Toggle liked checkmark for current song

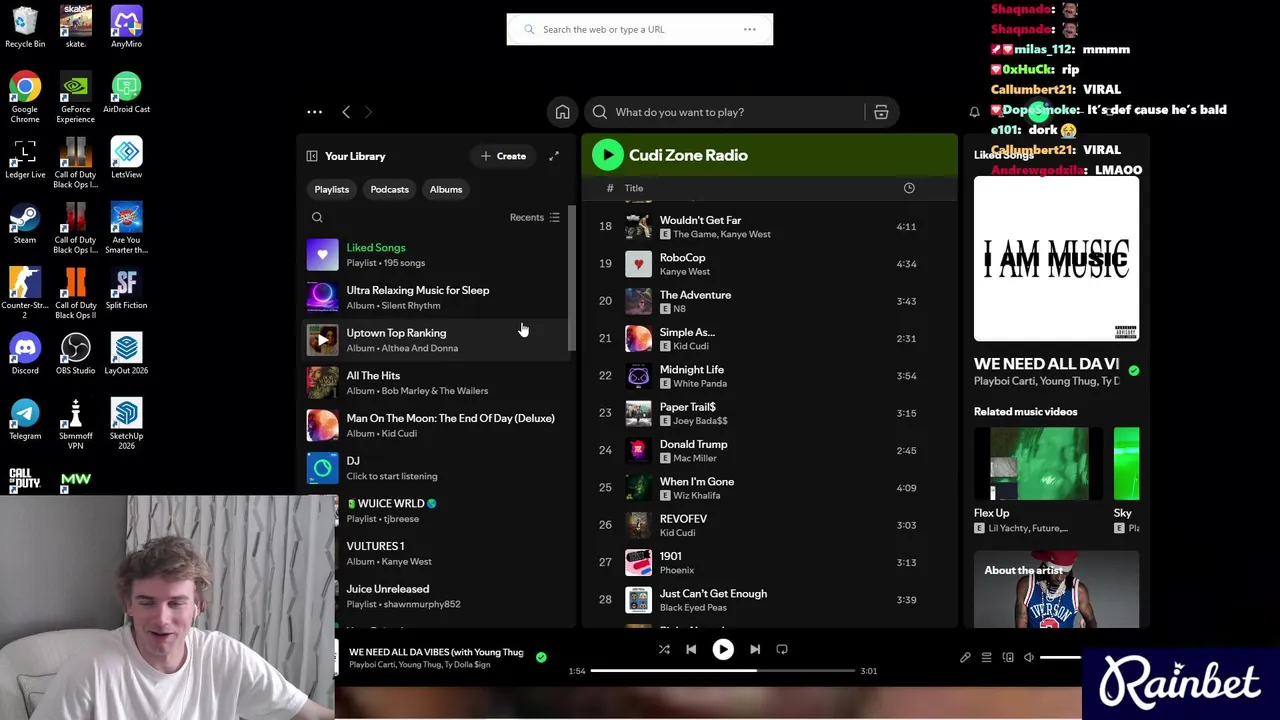(541, 657)
